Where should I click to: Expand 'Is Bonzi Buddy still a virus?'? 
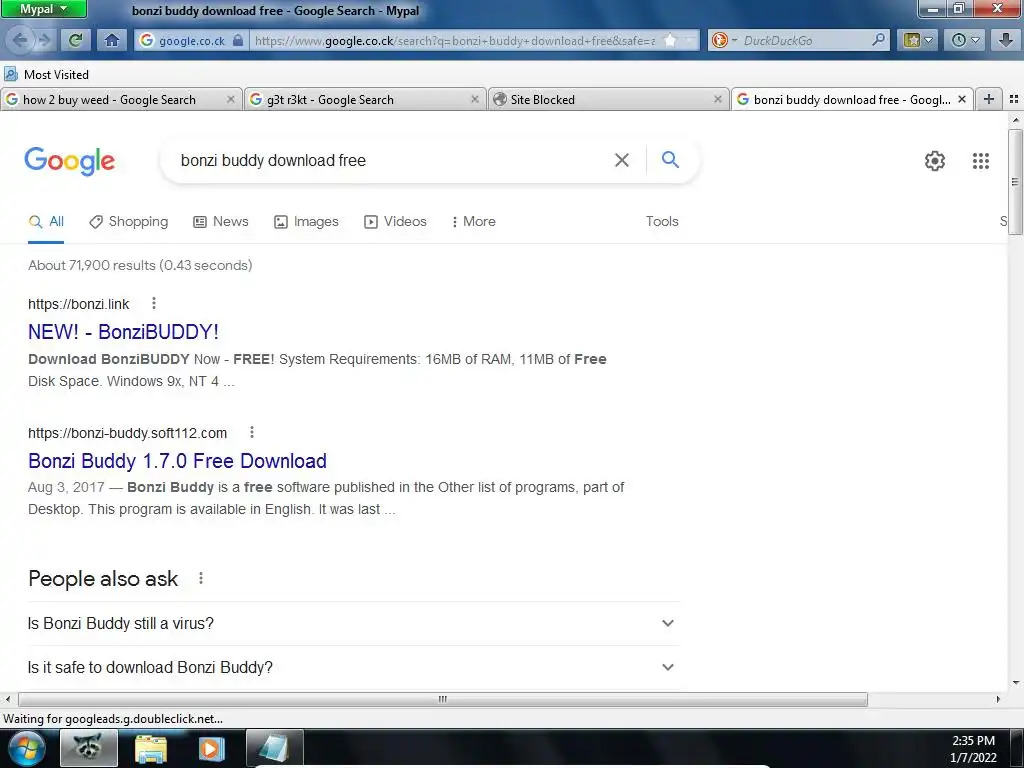click(x=353, y=624)
